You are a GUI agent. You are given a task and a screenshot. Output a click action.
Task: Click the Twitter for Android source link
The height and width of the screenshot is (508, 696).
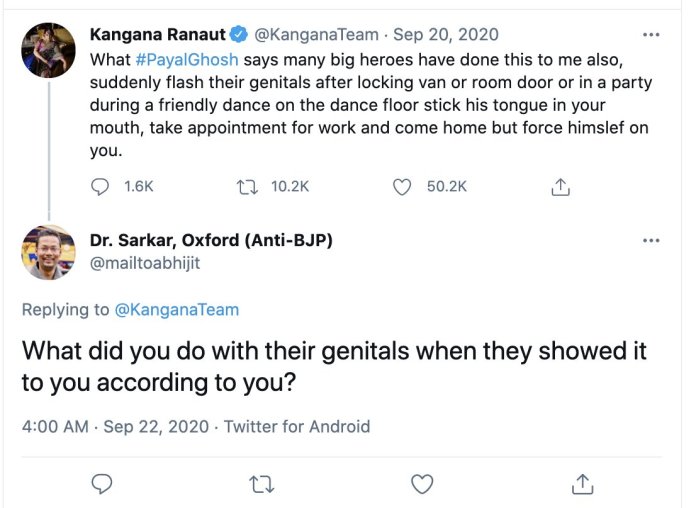click(296, 426)
